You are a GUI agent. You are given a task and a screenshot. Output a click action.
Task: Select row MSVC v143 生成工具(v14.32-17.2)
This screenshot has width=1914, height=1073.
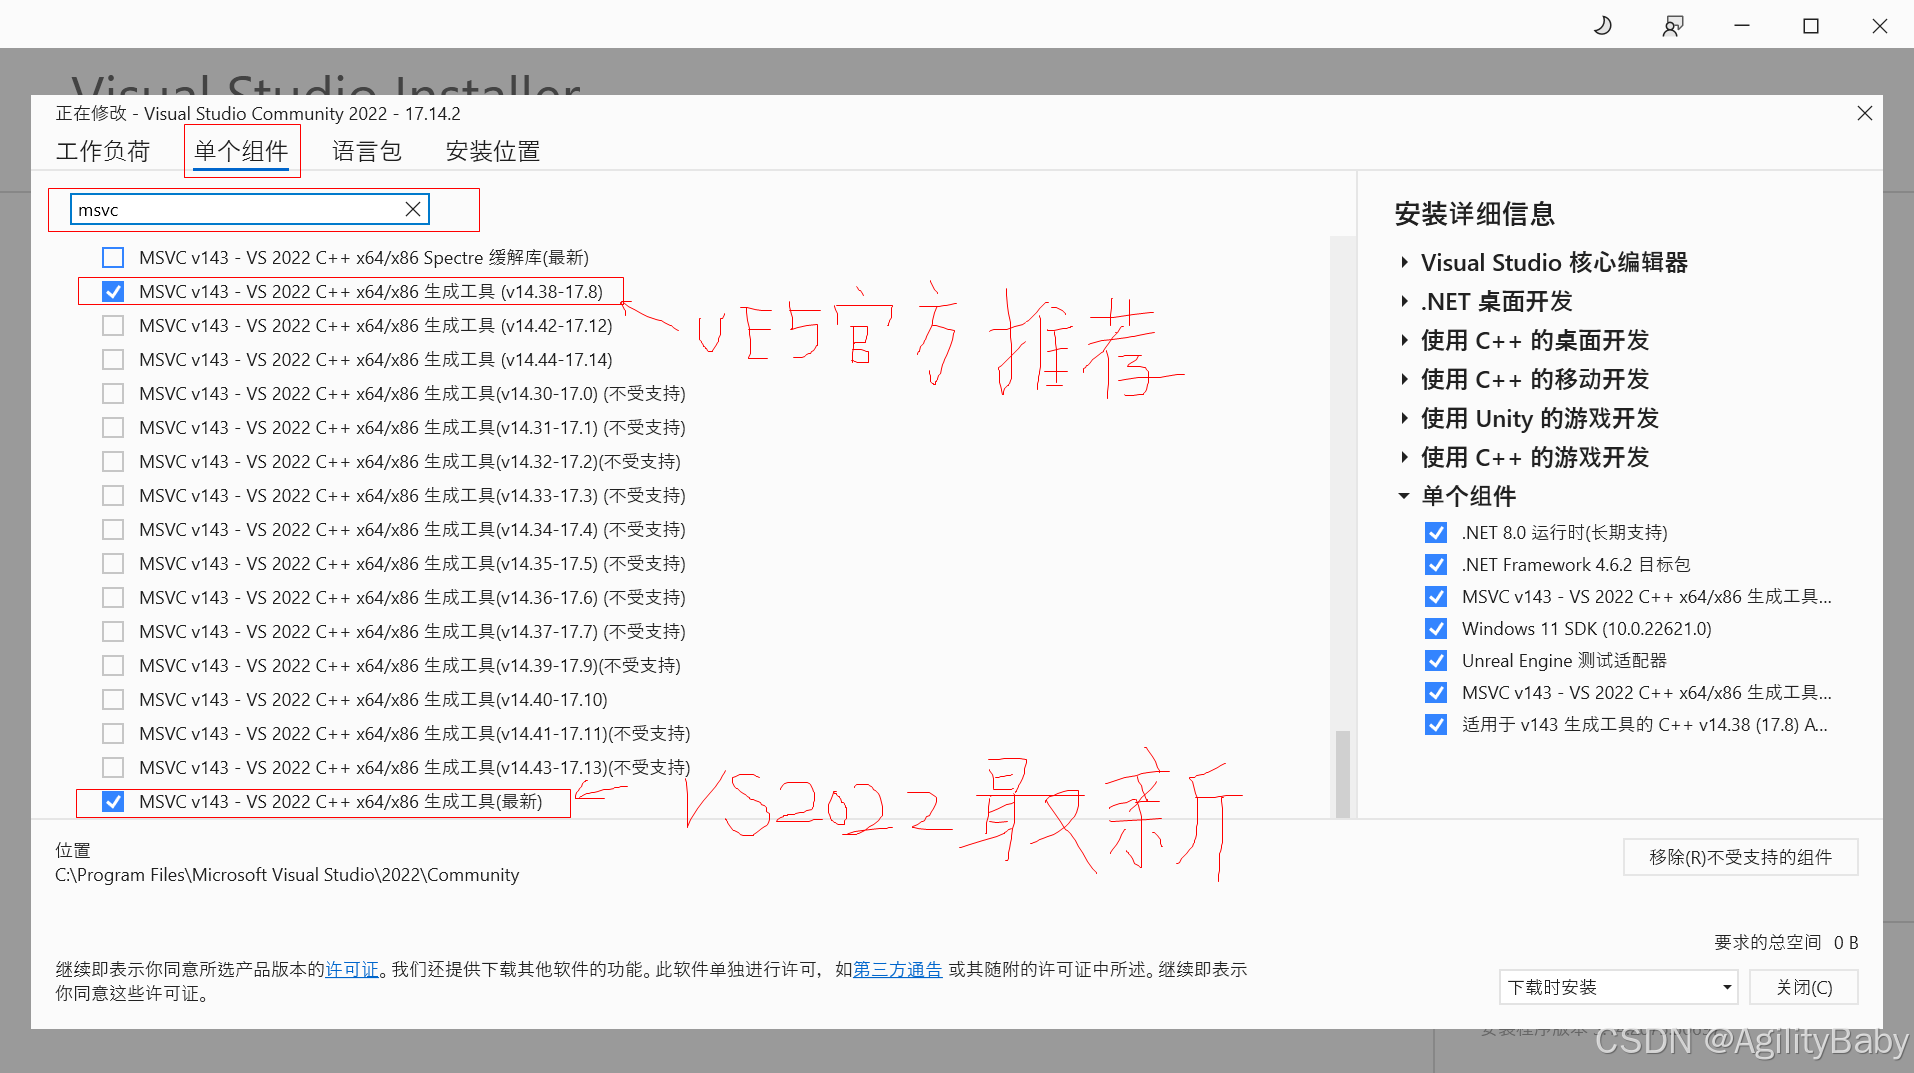pos(391,462)
